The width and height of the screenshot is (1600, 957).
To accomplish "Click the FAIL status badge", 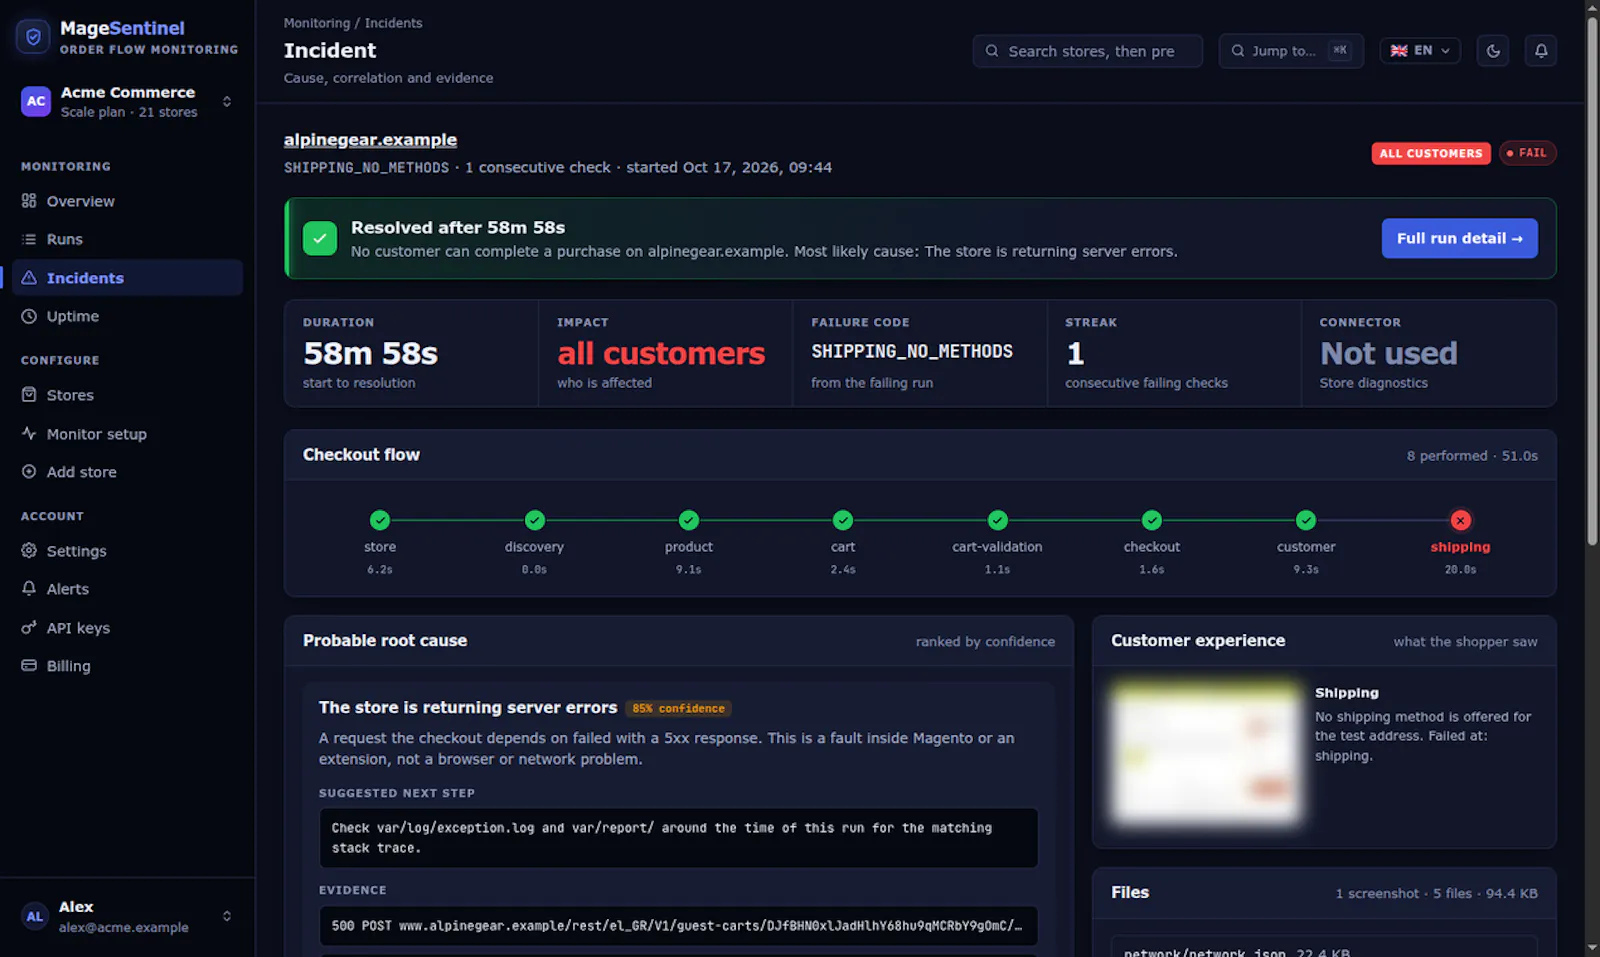I will coord(1527,153).
